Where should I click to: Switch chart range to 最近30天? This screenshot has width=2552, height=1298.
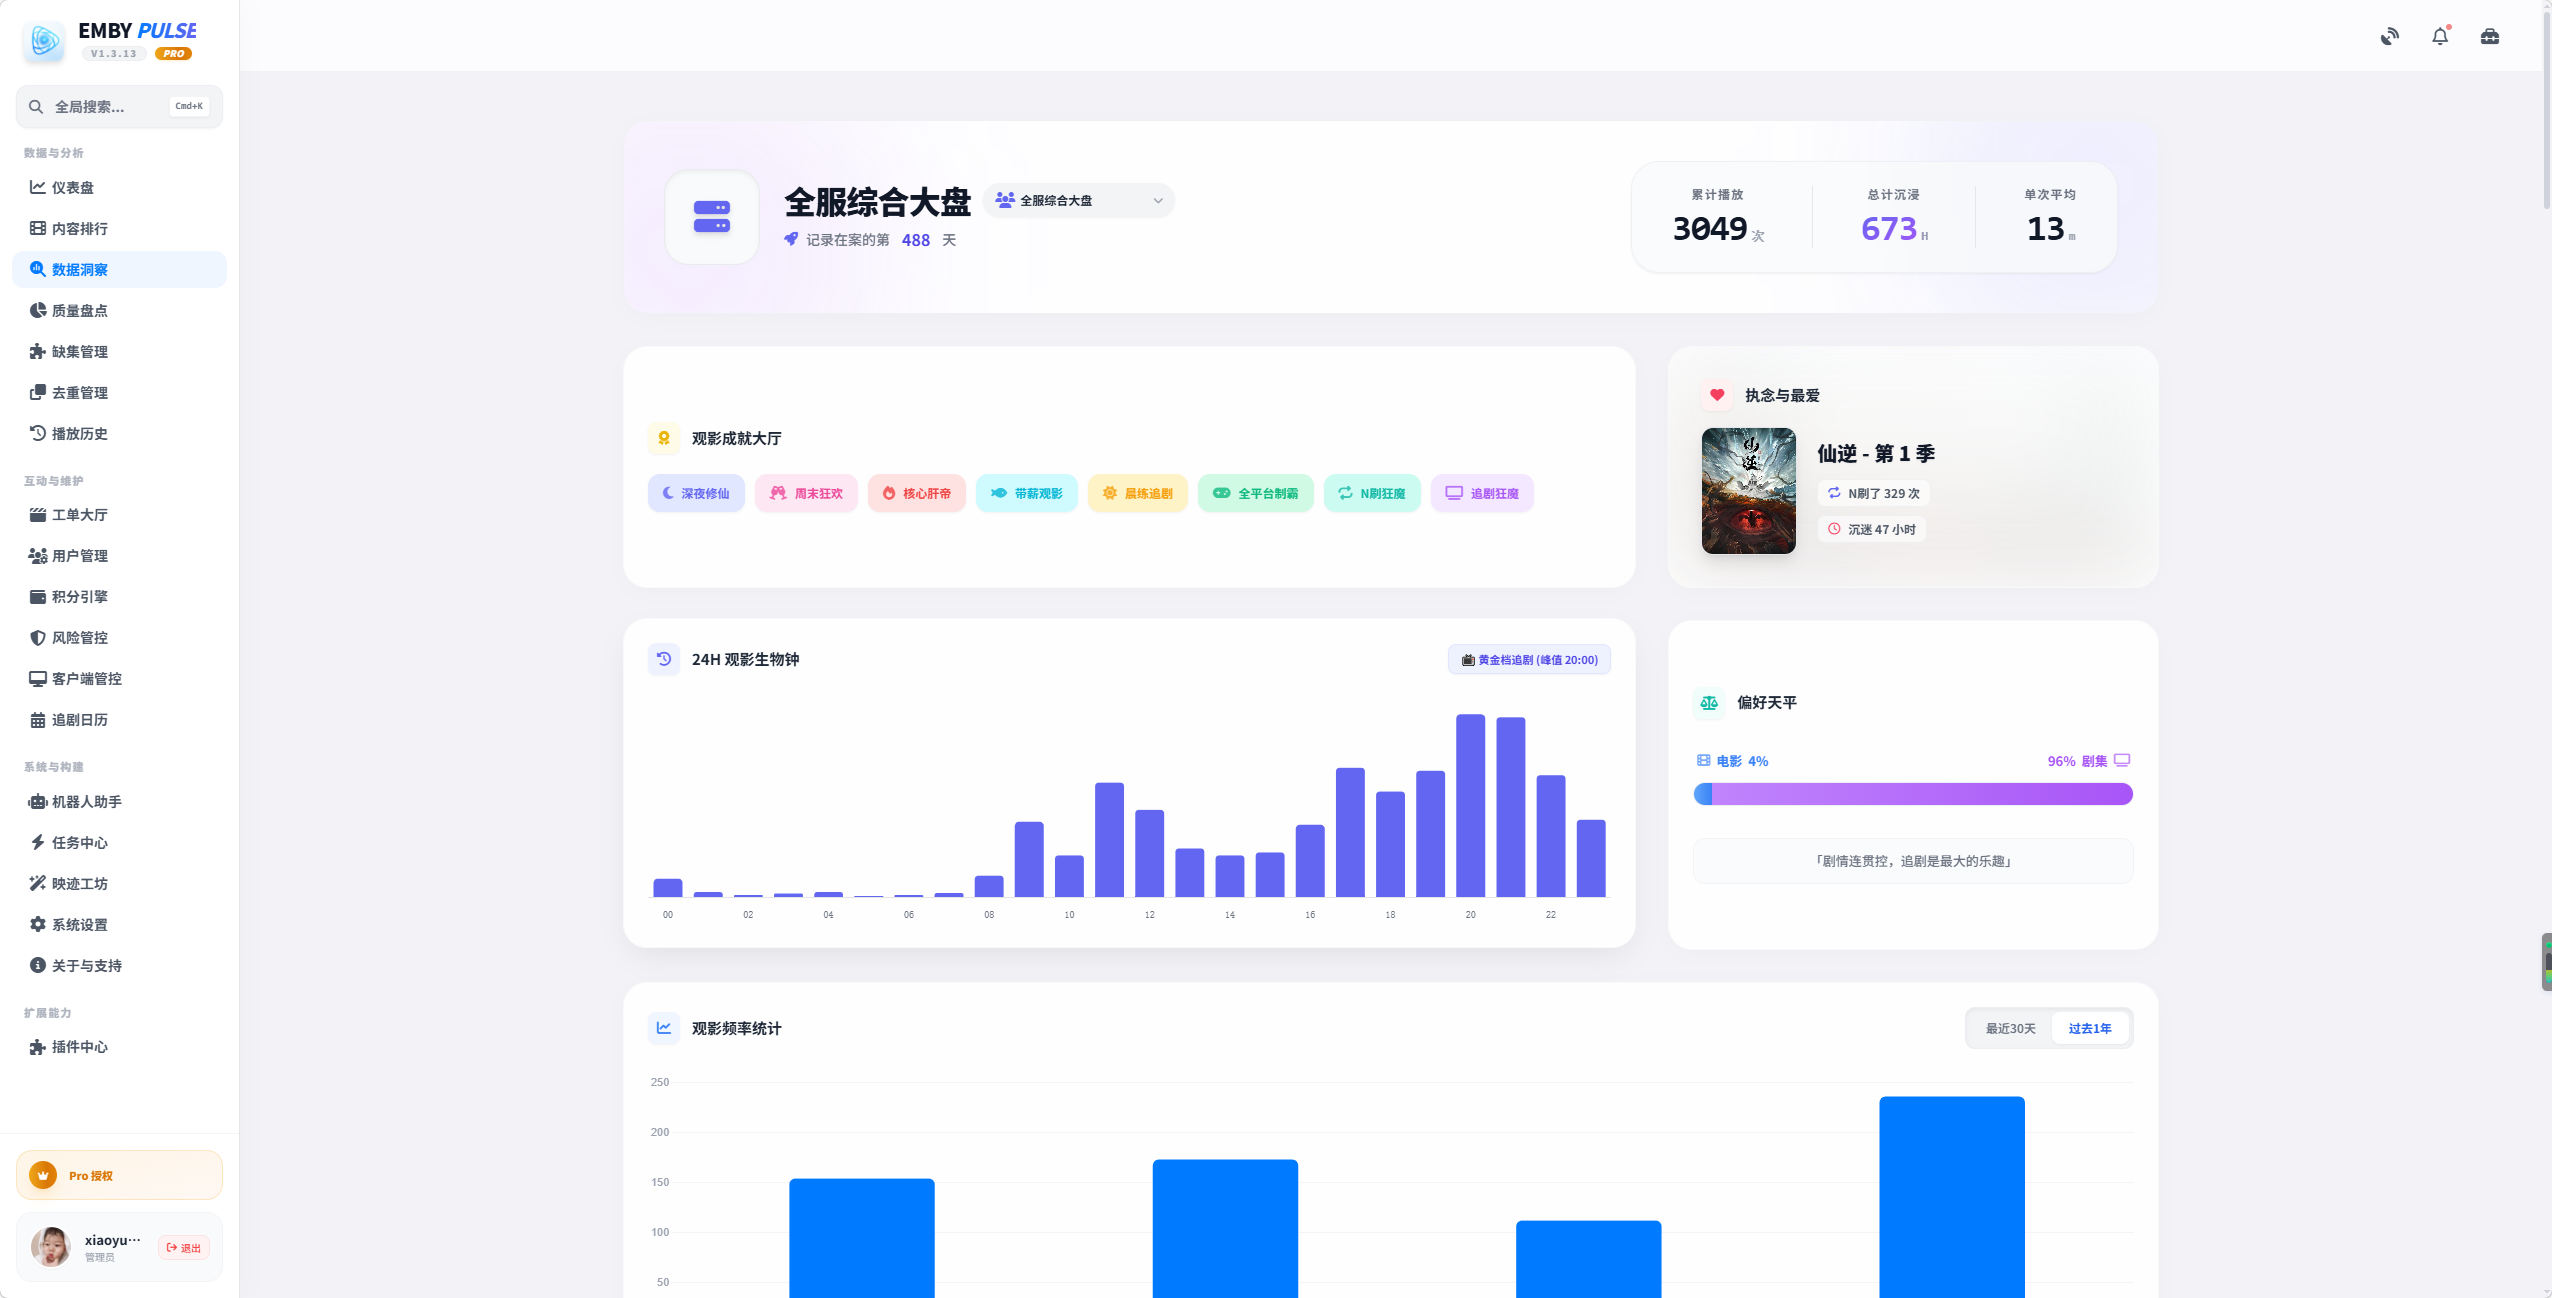[x=2010, y=1028]
